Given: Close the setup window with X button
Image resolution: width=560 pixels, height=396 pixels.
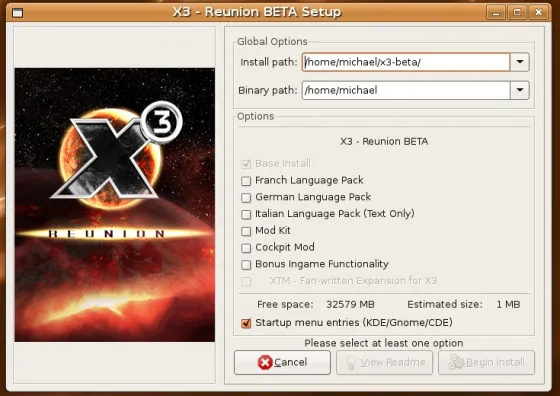Looking at the screenshot, I should 539,12.
